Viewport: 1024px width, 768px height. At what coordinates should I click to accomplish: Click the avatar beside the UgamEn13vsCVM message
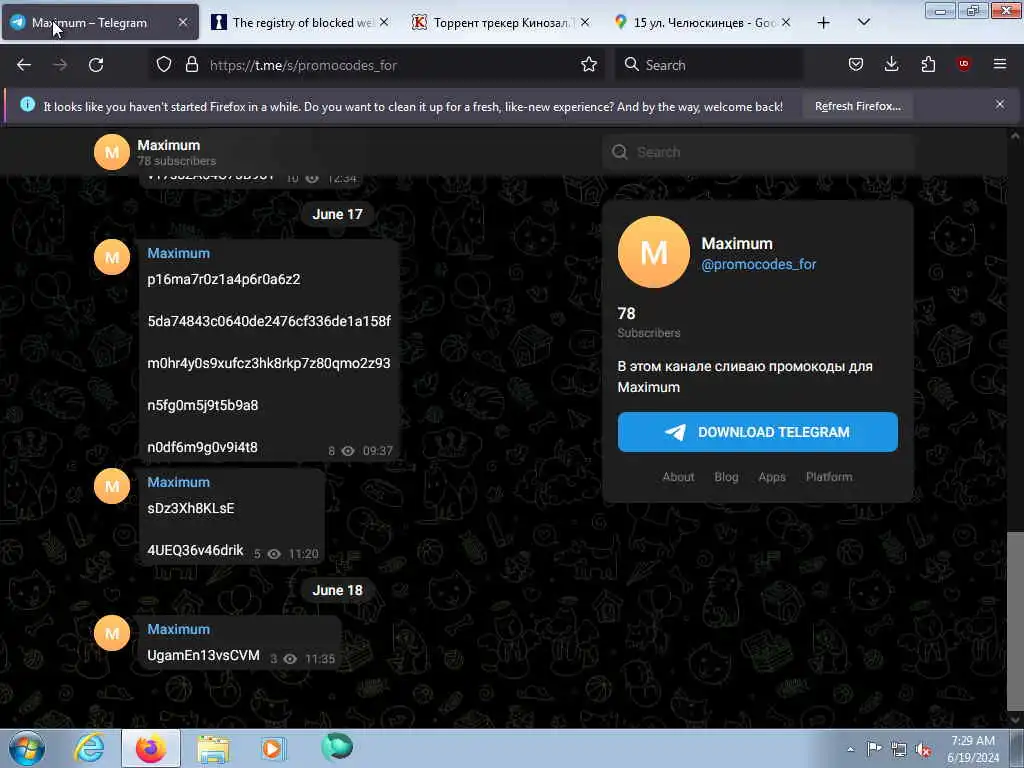(x=112, y=633)
